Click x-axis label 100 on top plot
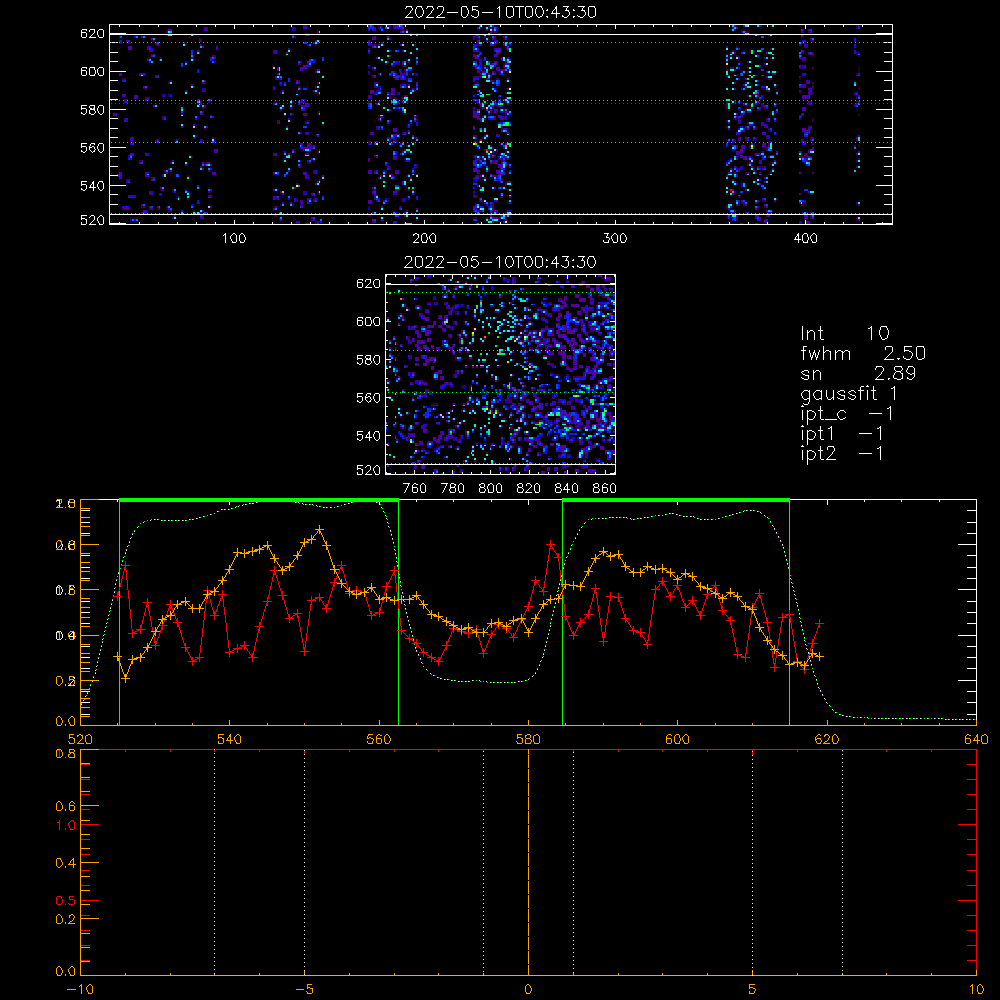 [x=234, y=239]
